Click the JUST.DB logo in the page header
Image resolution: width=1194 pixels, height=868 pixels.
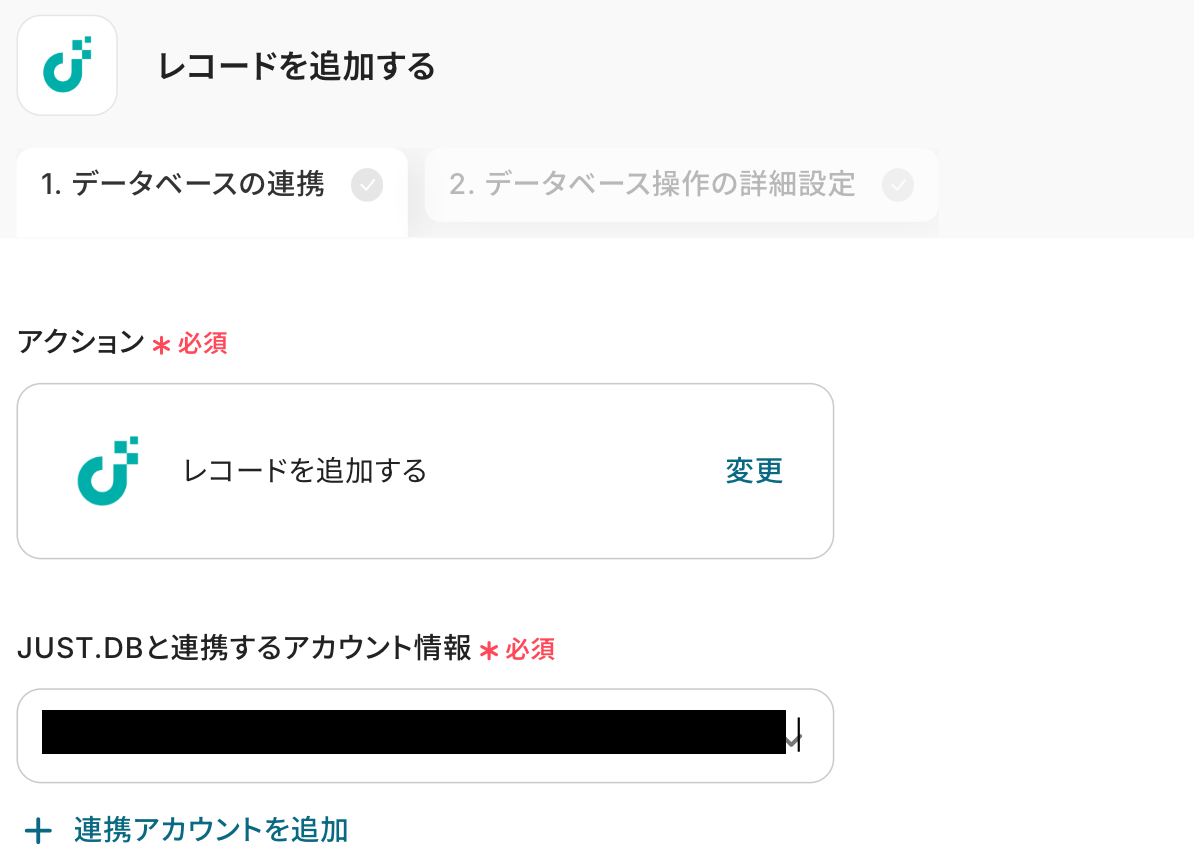[x=67, y=66]
